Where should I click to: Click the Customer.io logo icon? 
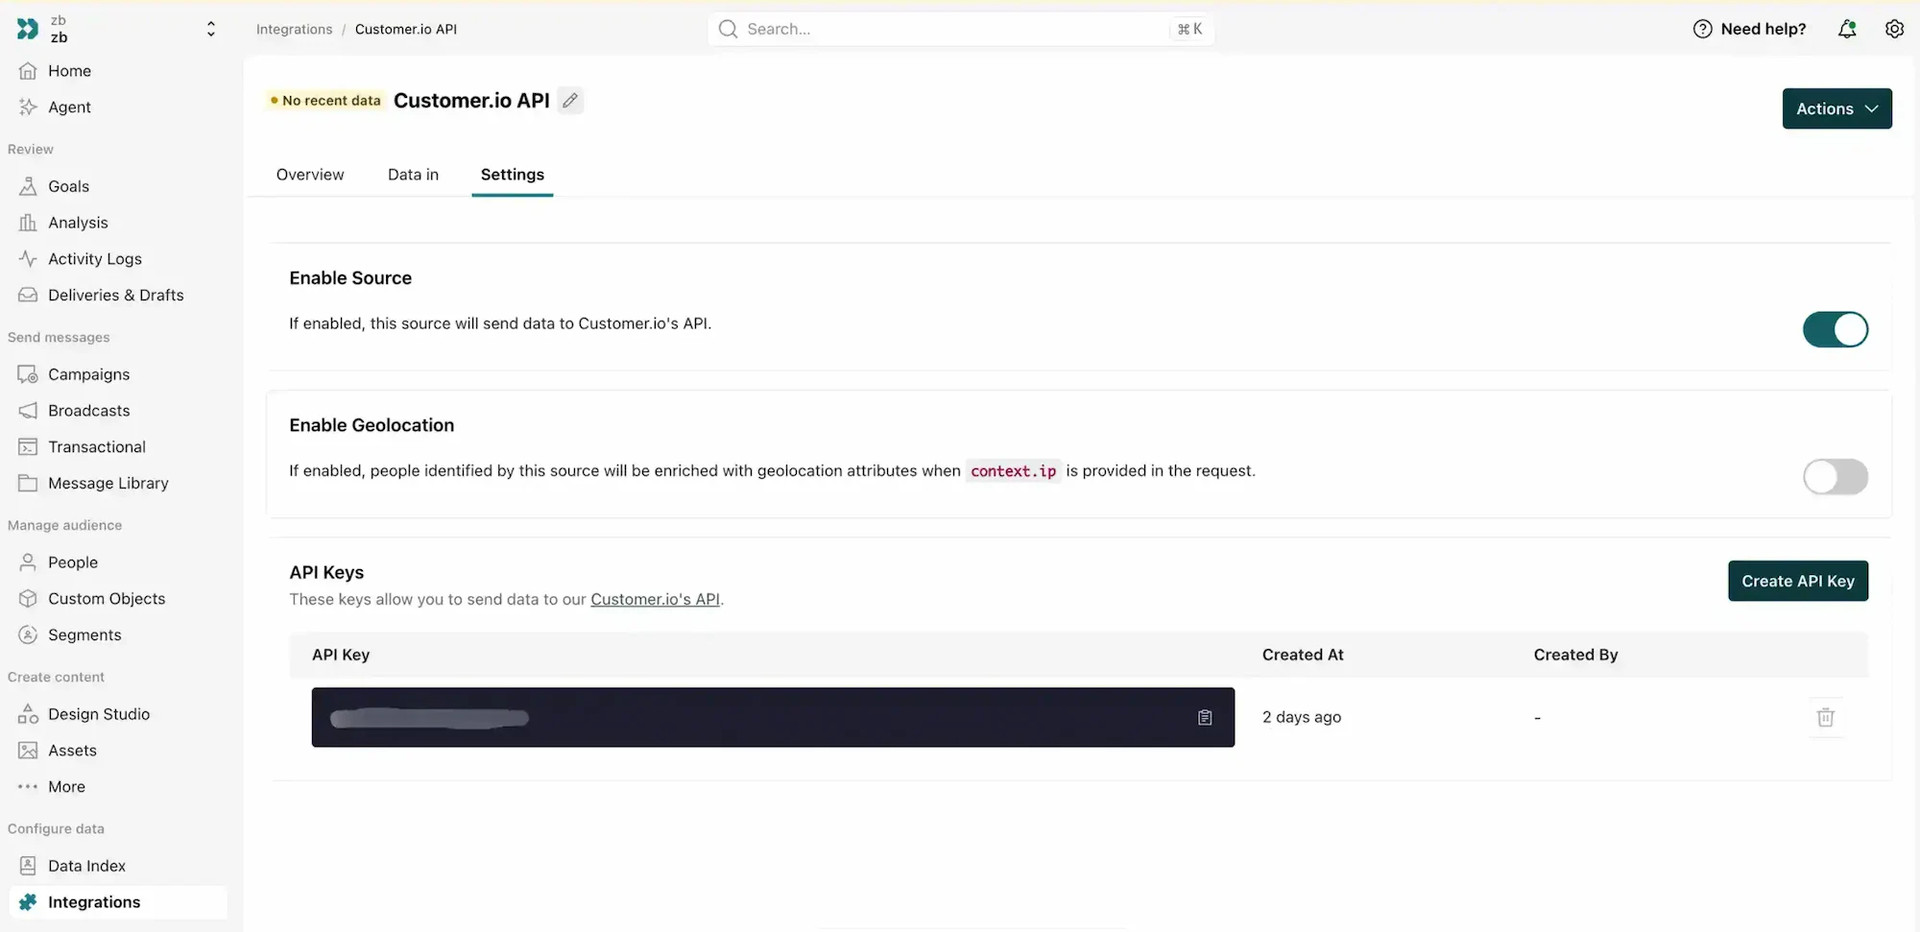[x=28, y=29]
